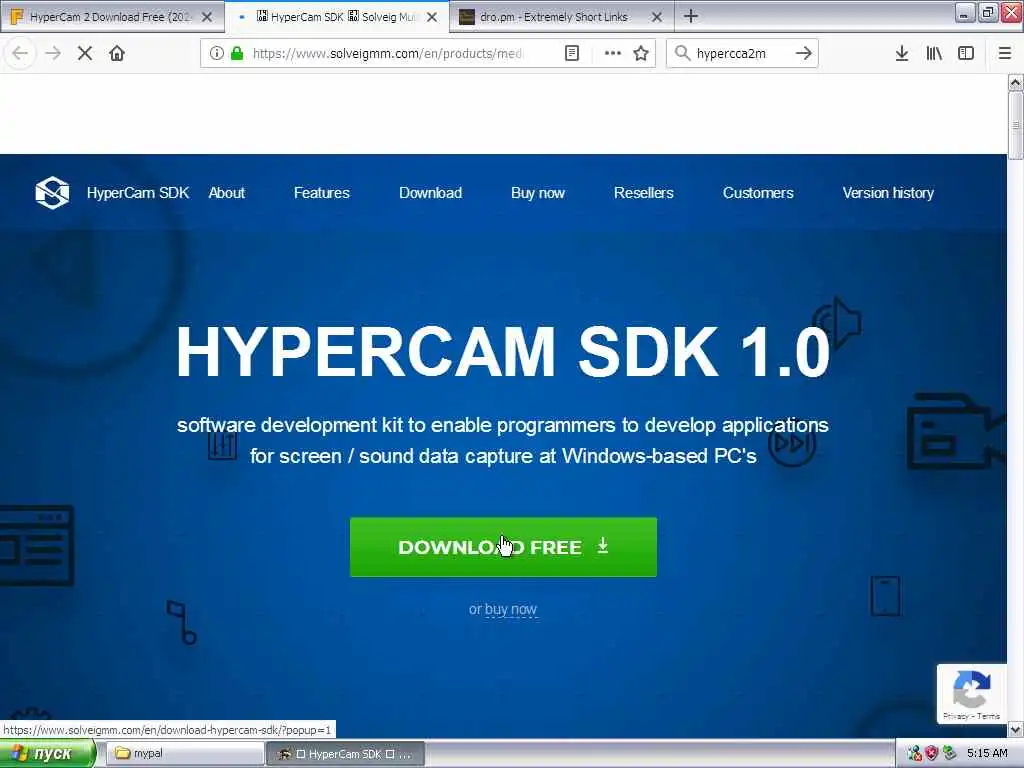Viewport: 1024px width, 768px height.
Task: Open the Windows Start (пуск) button
Action: pos(47,754)
